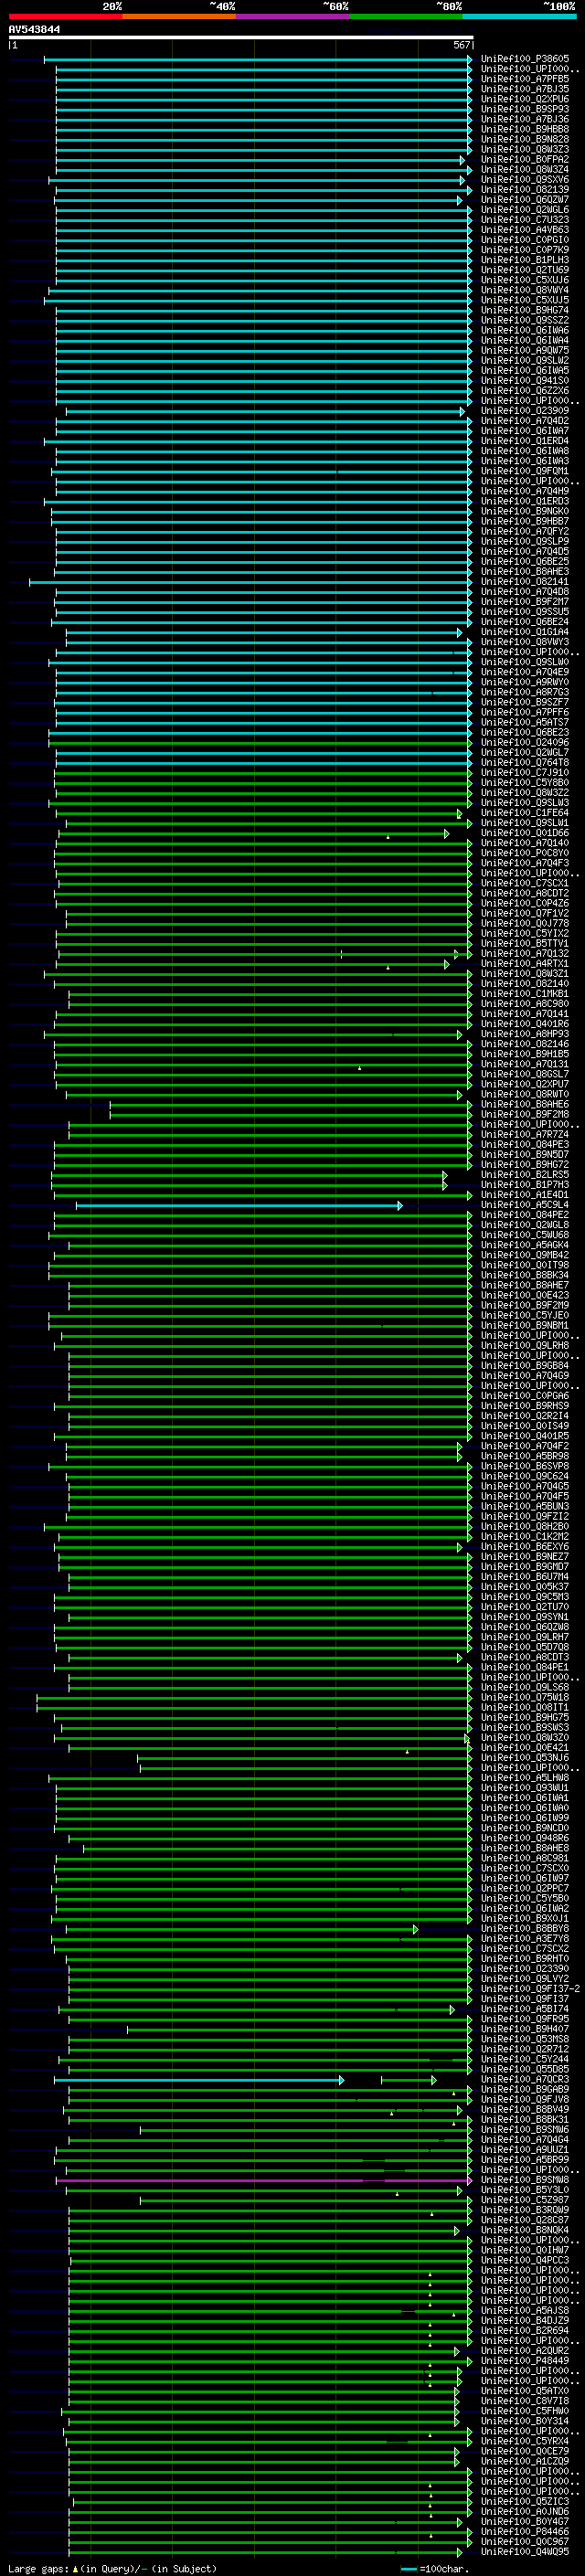Select UniRef100_Q9LRH8 hit
Screen dimensions: 585x2576
point(524,1346)
